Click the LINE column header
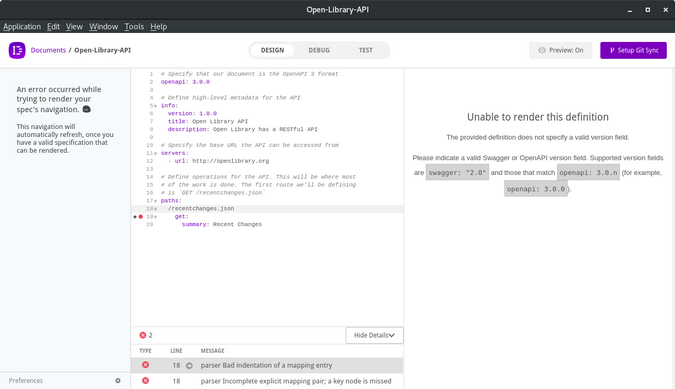675x389 pixels. point(176,351)
